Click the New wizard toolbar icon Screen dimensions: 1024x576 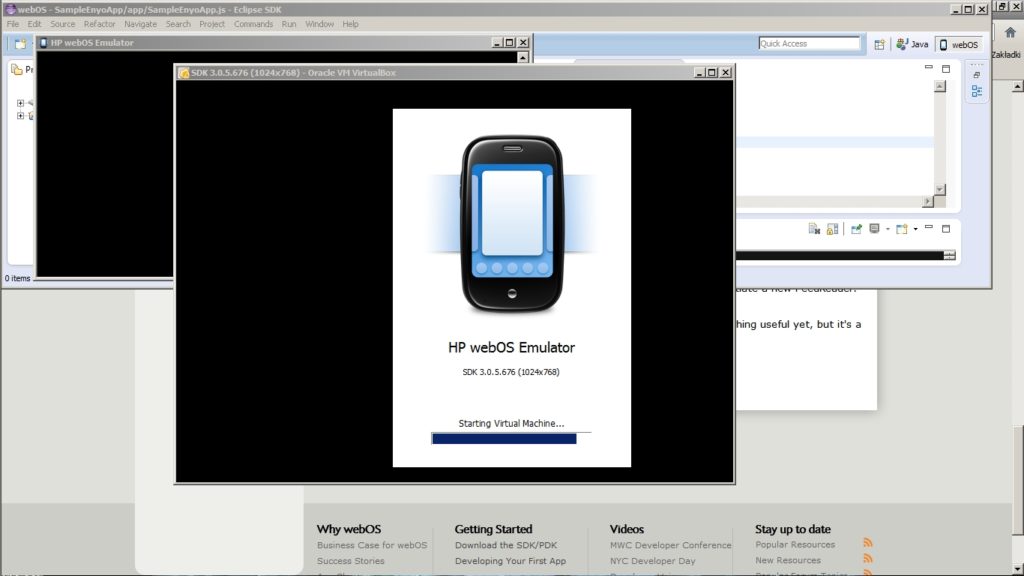click(20, 44)
